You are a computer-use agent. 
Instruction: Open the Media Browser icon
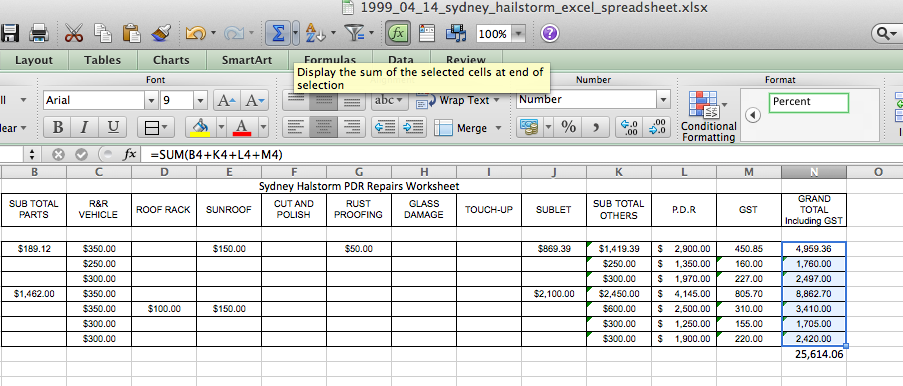(456, 33)
